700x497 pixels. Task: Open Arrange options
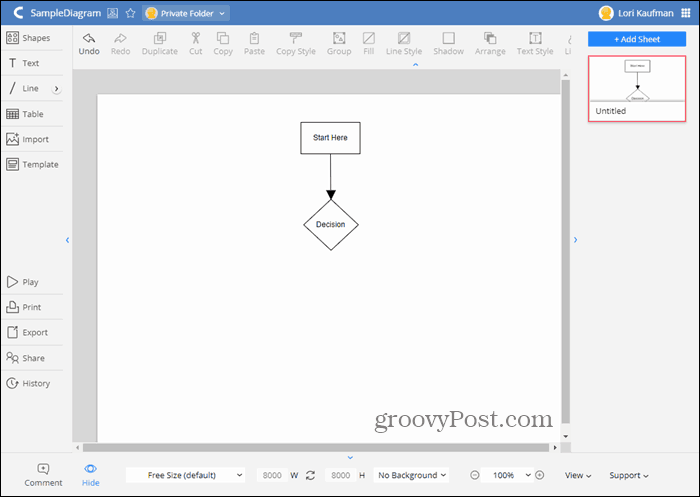(490, 44)
